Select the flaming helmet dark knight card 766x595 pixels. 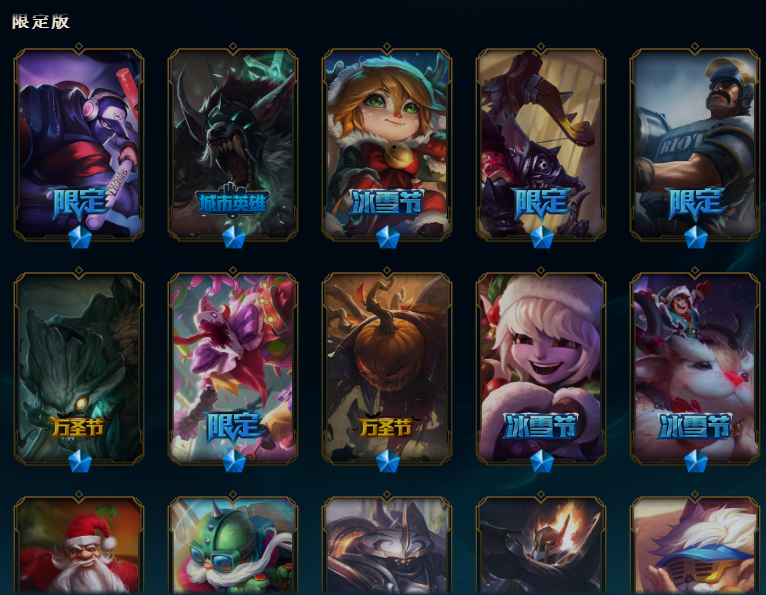click(541, 545)
